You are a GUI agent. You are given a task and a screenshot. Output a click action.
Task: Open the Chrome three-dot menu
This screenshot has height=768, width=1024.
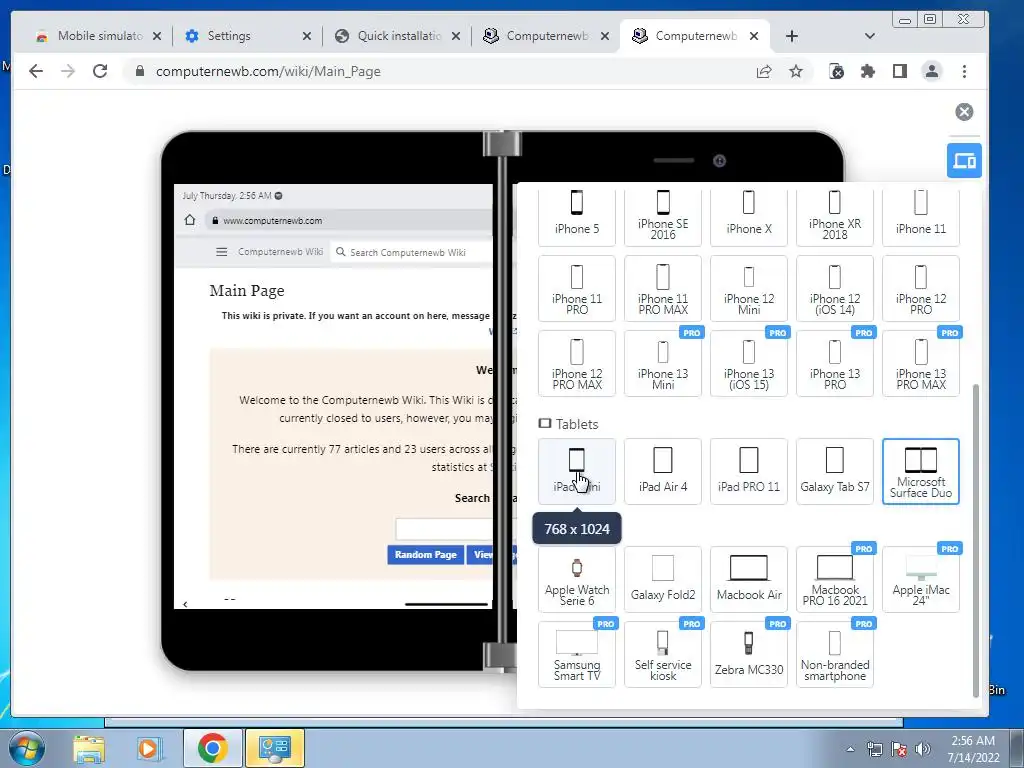964,72
